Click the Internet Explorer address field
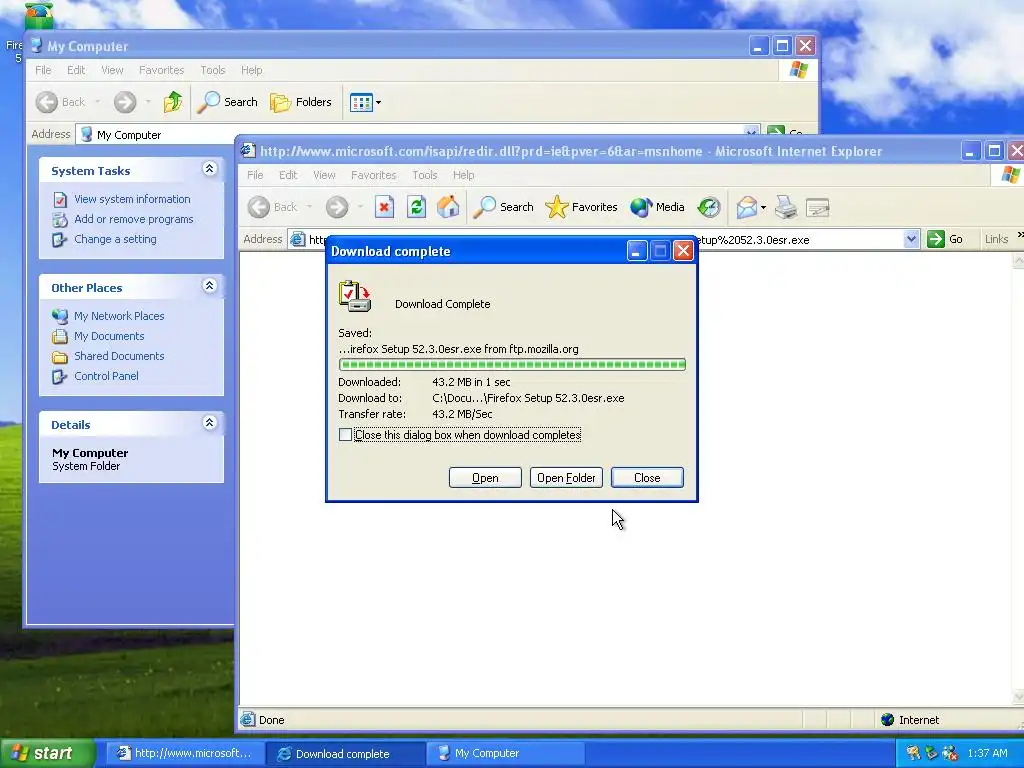1024x768 pixels. point(604,239)
